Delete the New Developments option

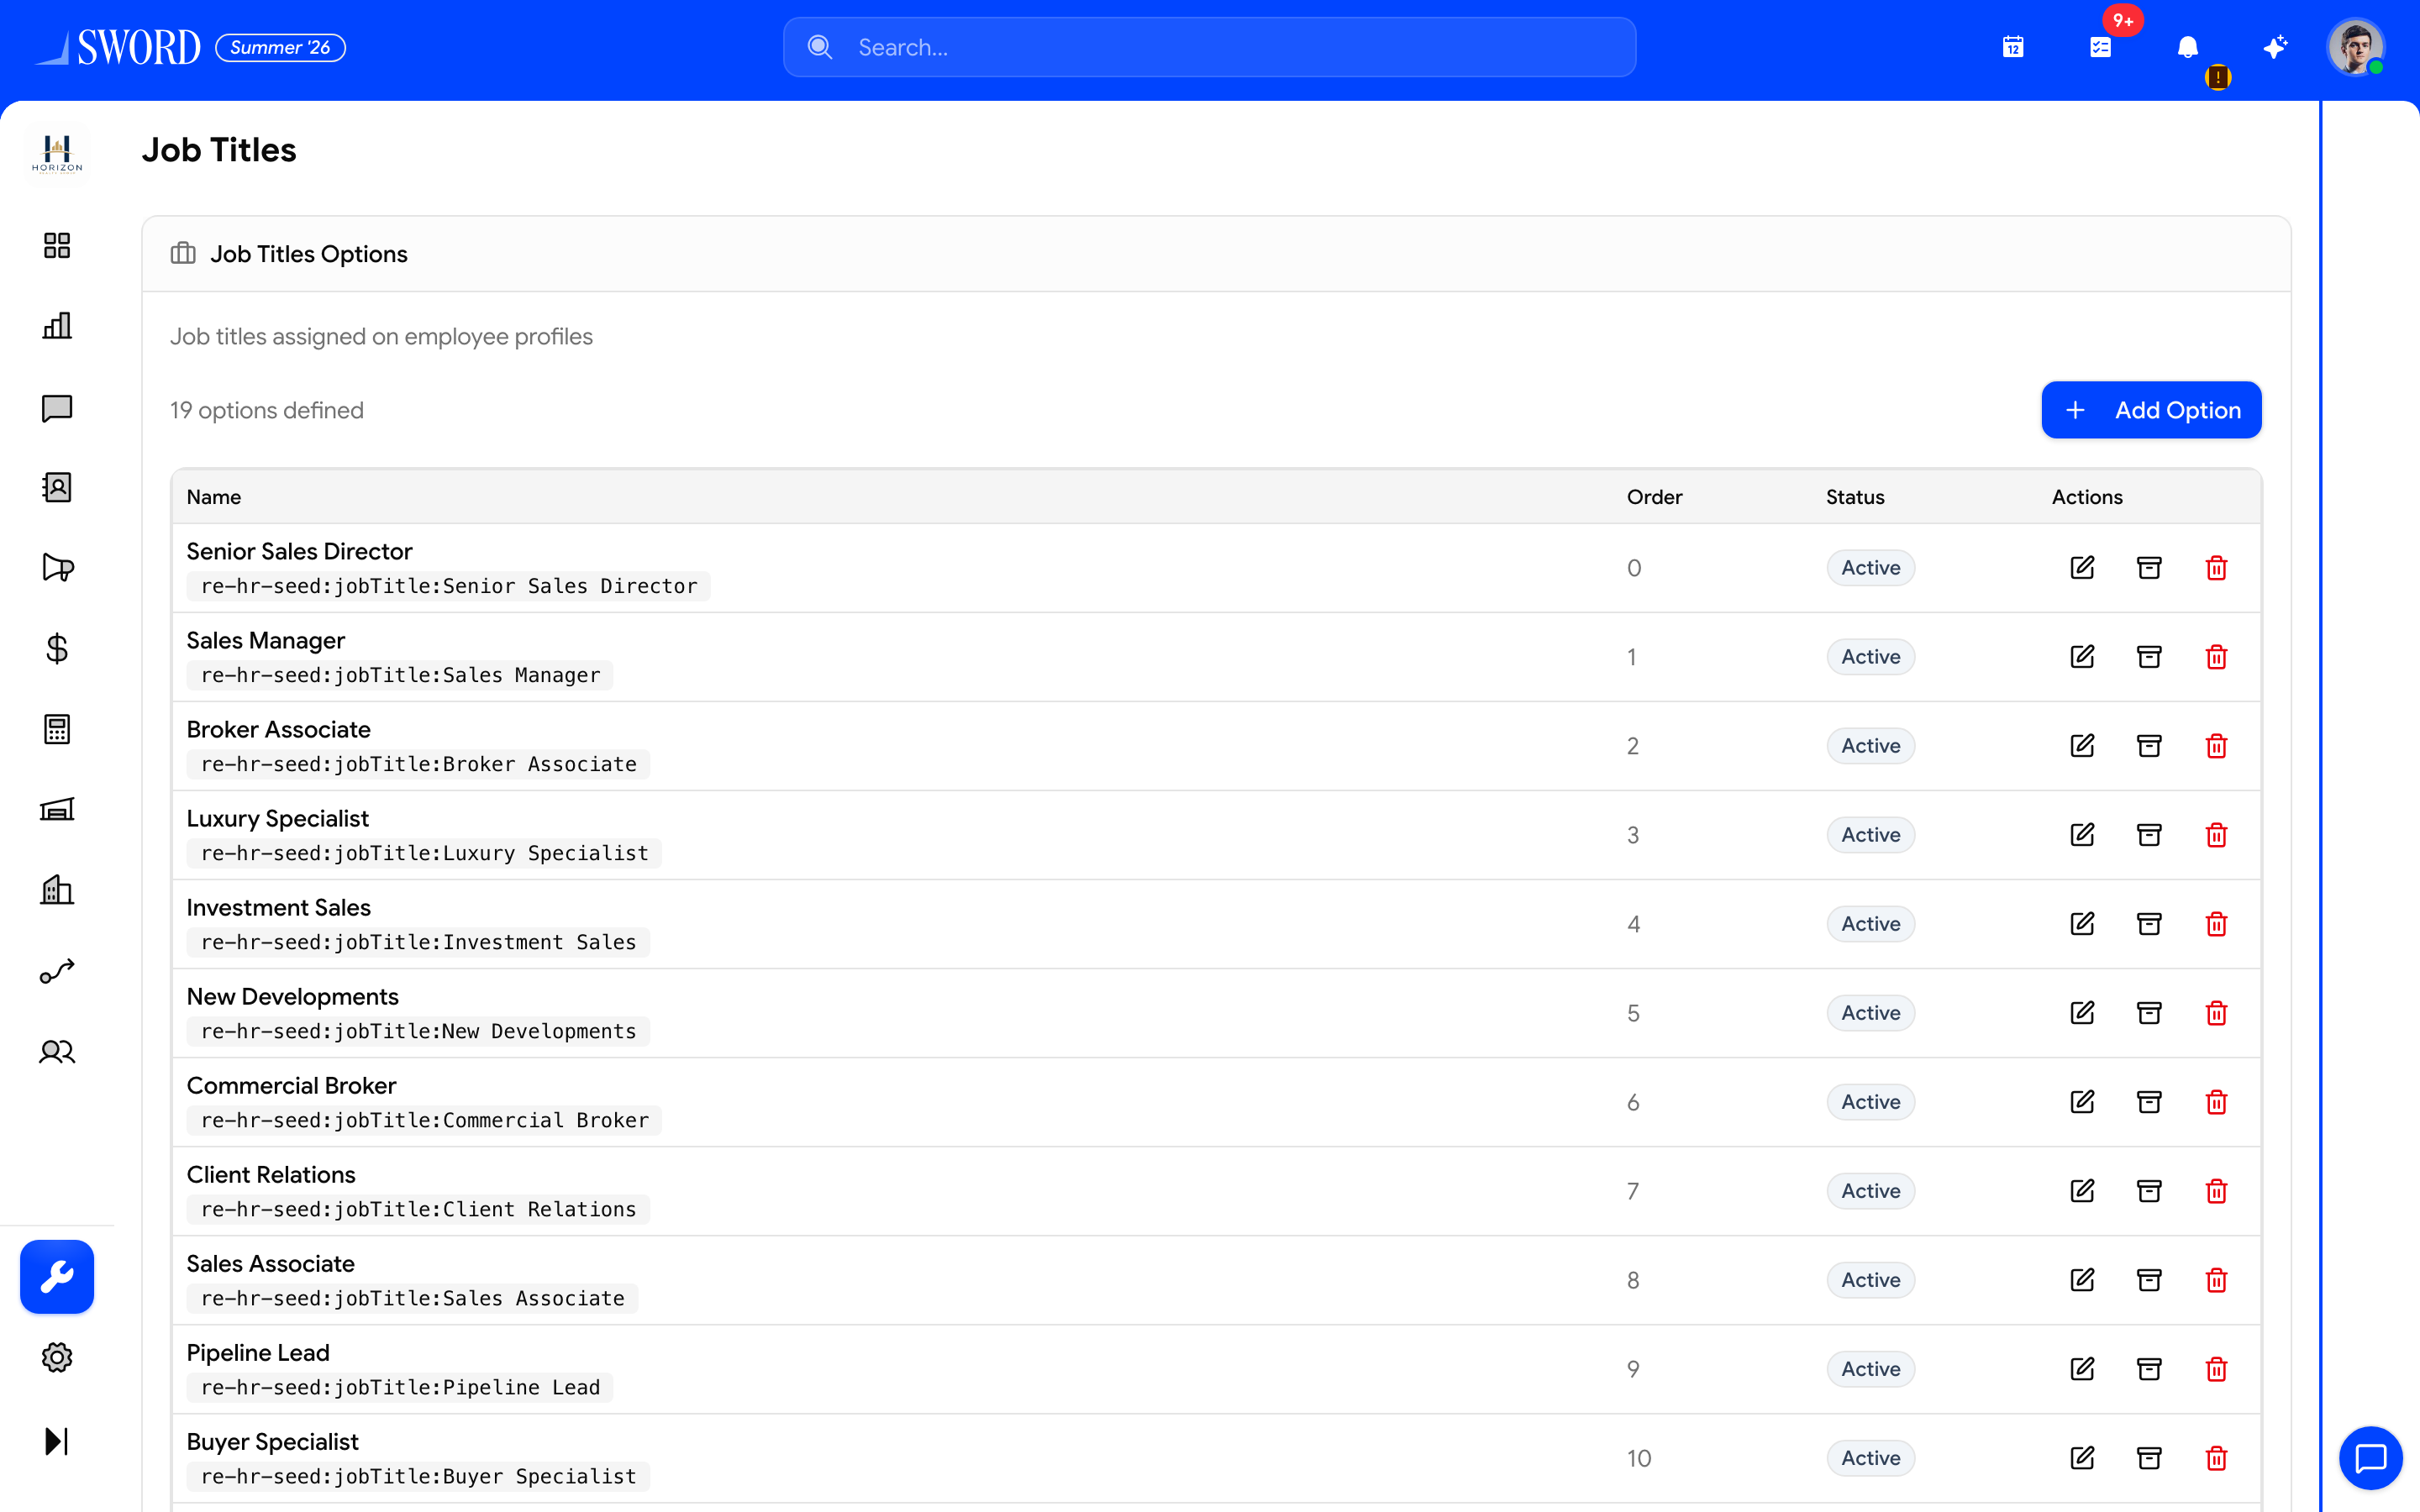coord(2216,1013)
